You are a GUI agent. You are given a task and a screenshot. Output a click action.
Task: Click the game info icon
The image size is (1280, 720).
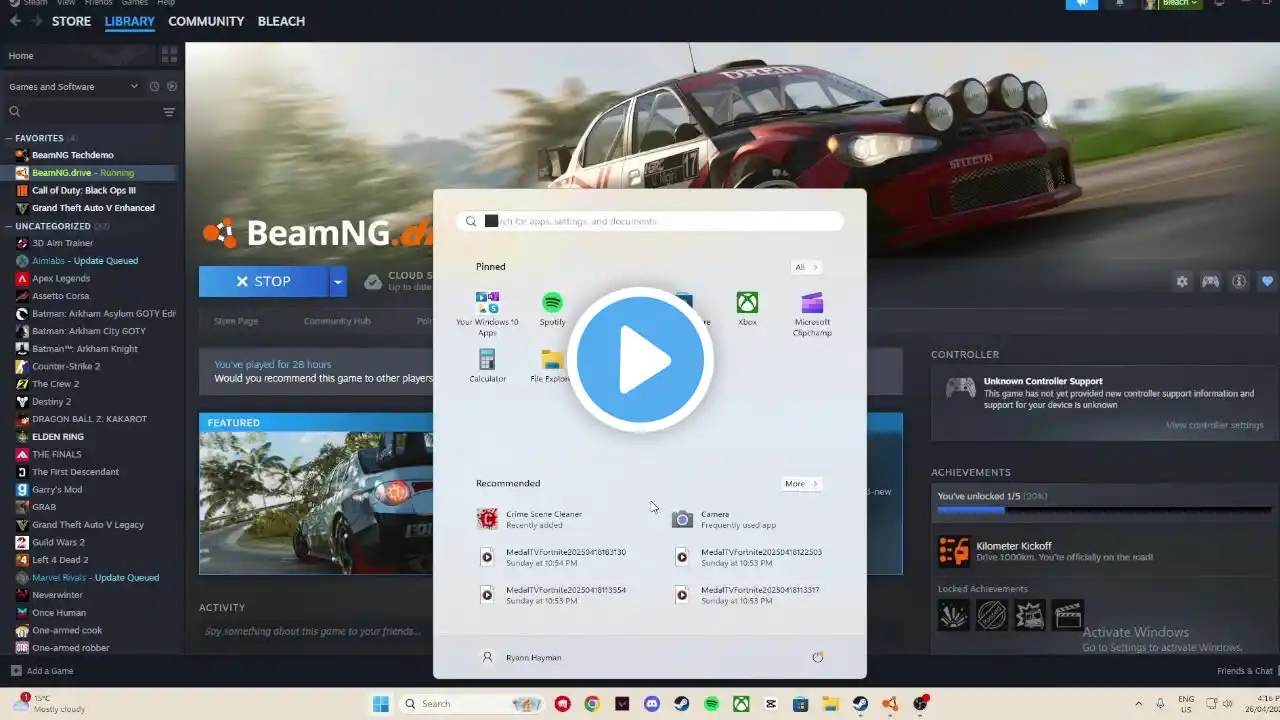click(1239, 282)
